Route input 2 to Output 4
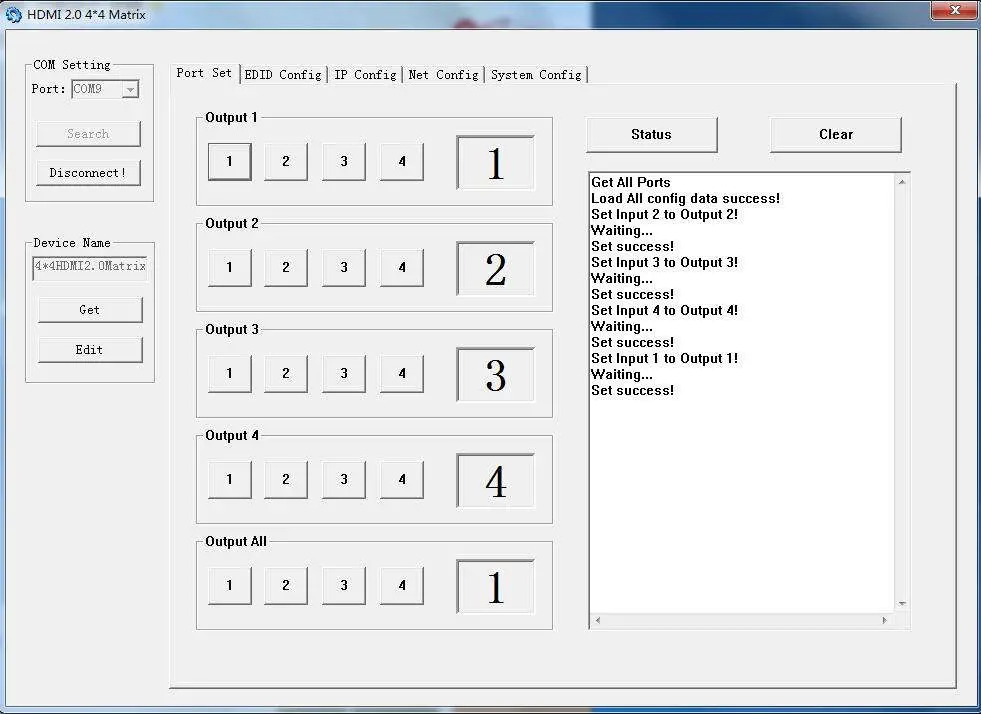Image resolution: width=981 pixels, height=714 pixels. click(x=286, y=480)
